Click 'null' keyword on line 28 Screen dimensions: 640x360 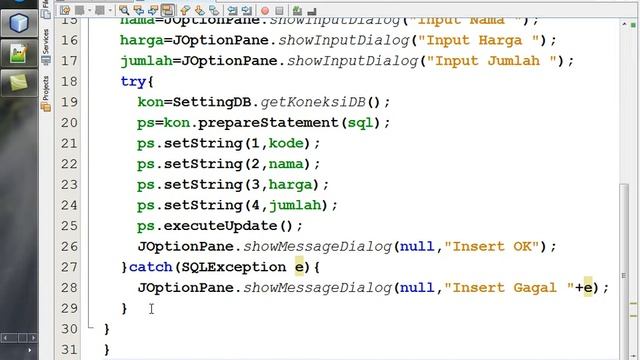pyautogui.click(x=417, y=287)
